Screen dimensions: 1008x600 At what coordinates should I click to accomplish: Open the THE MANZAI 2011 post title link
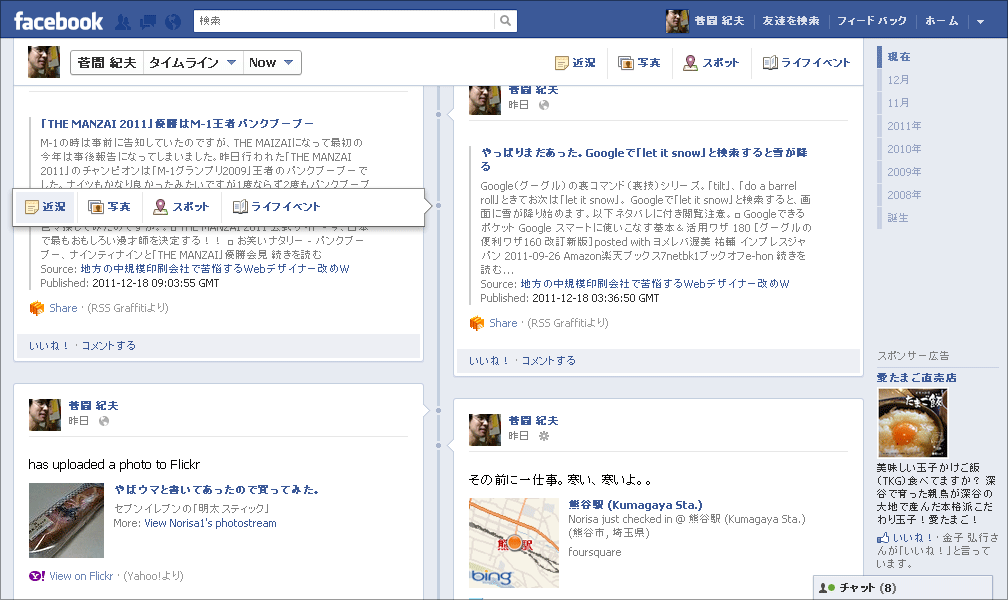click(x=177, y=123)
